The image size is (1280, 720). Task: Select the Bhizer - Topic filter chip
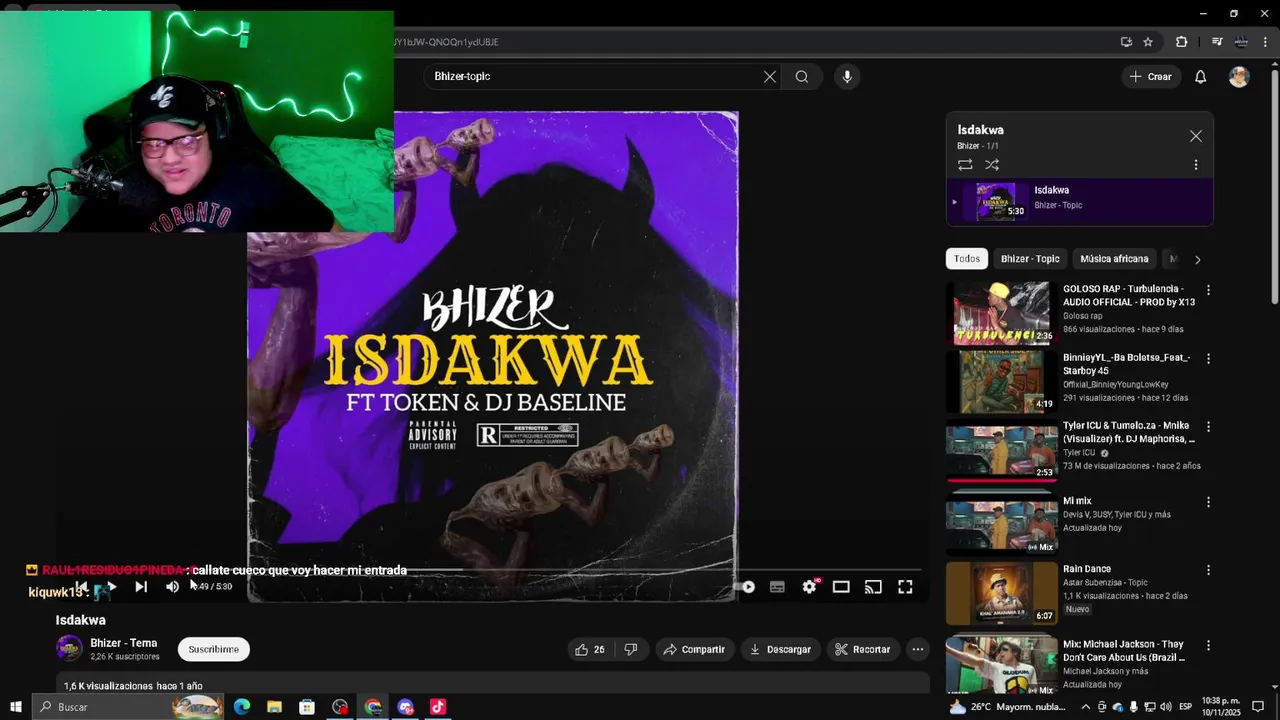coord(1030,259)
